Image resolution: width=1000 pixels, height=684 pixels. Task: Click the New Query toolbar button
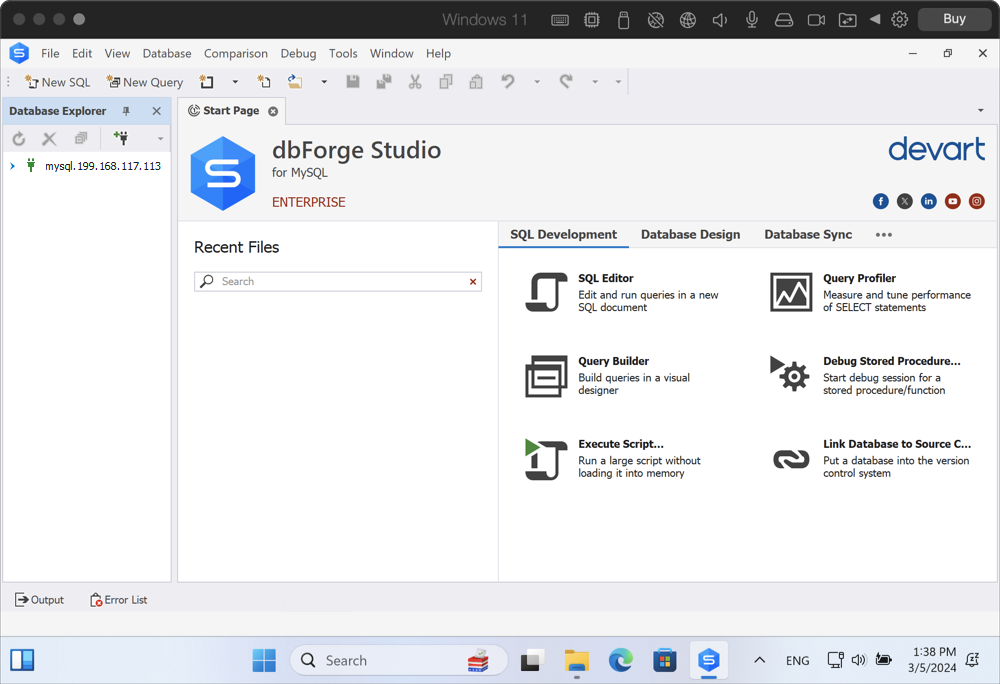[x=145, y=82]
